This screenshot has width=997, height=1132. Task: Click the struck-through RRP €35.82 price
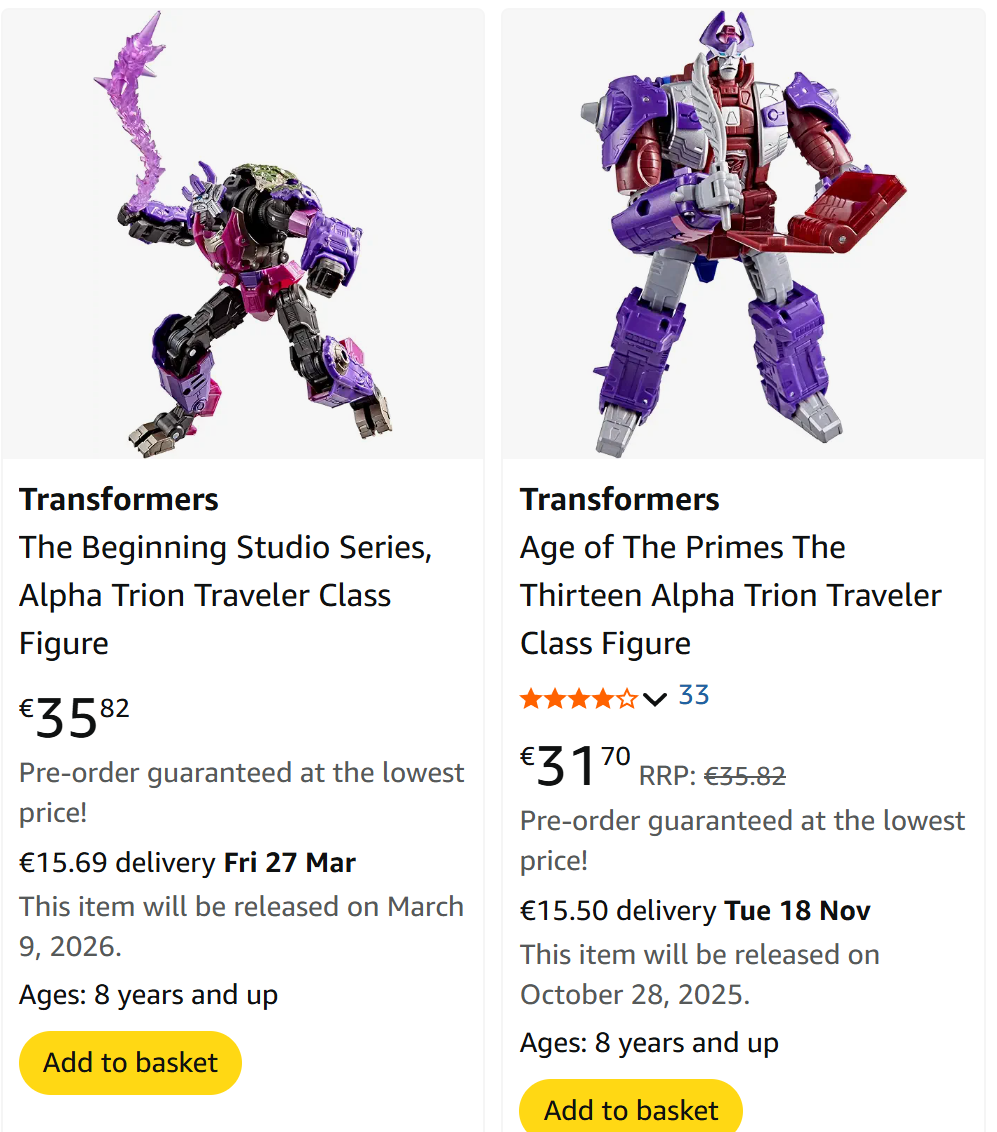pos(744,776)
